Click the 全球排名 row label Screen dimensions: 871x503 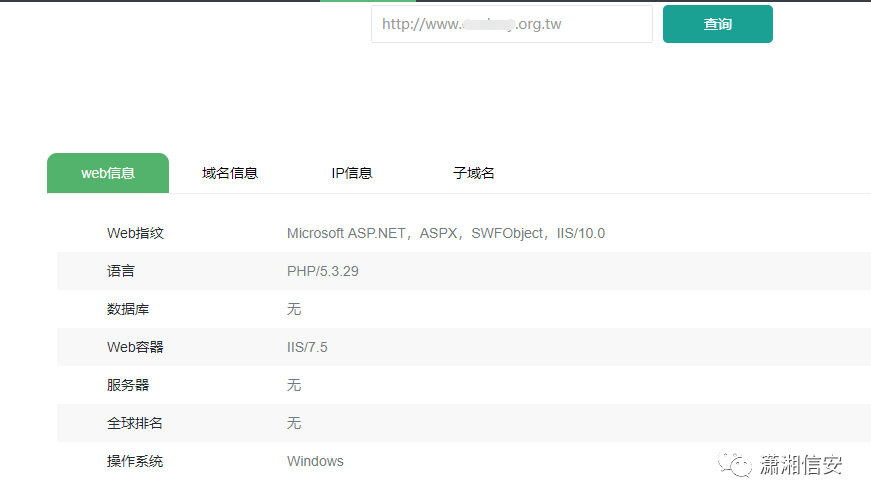click(135, 423)
